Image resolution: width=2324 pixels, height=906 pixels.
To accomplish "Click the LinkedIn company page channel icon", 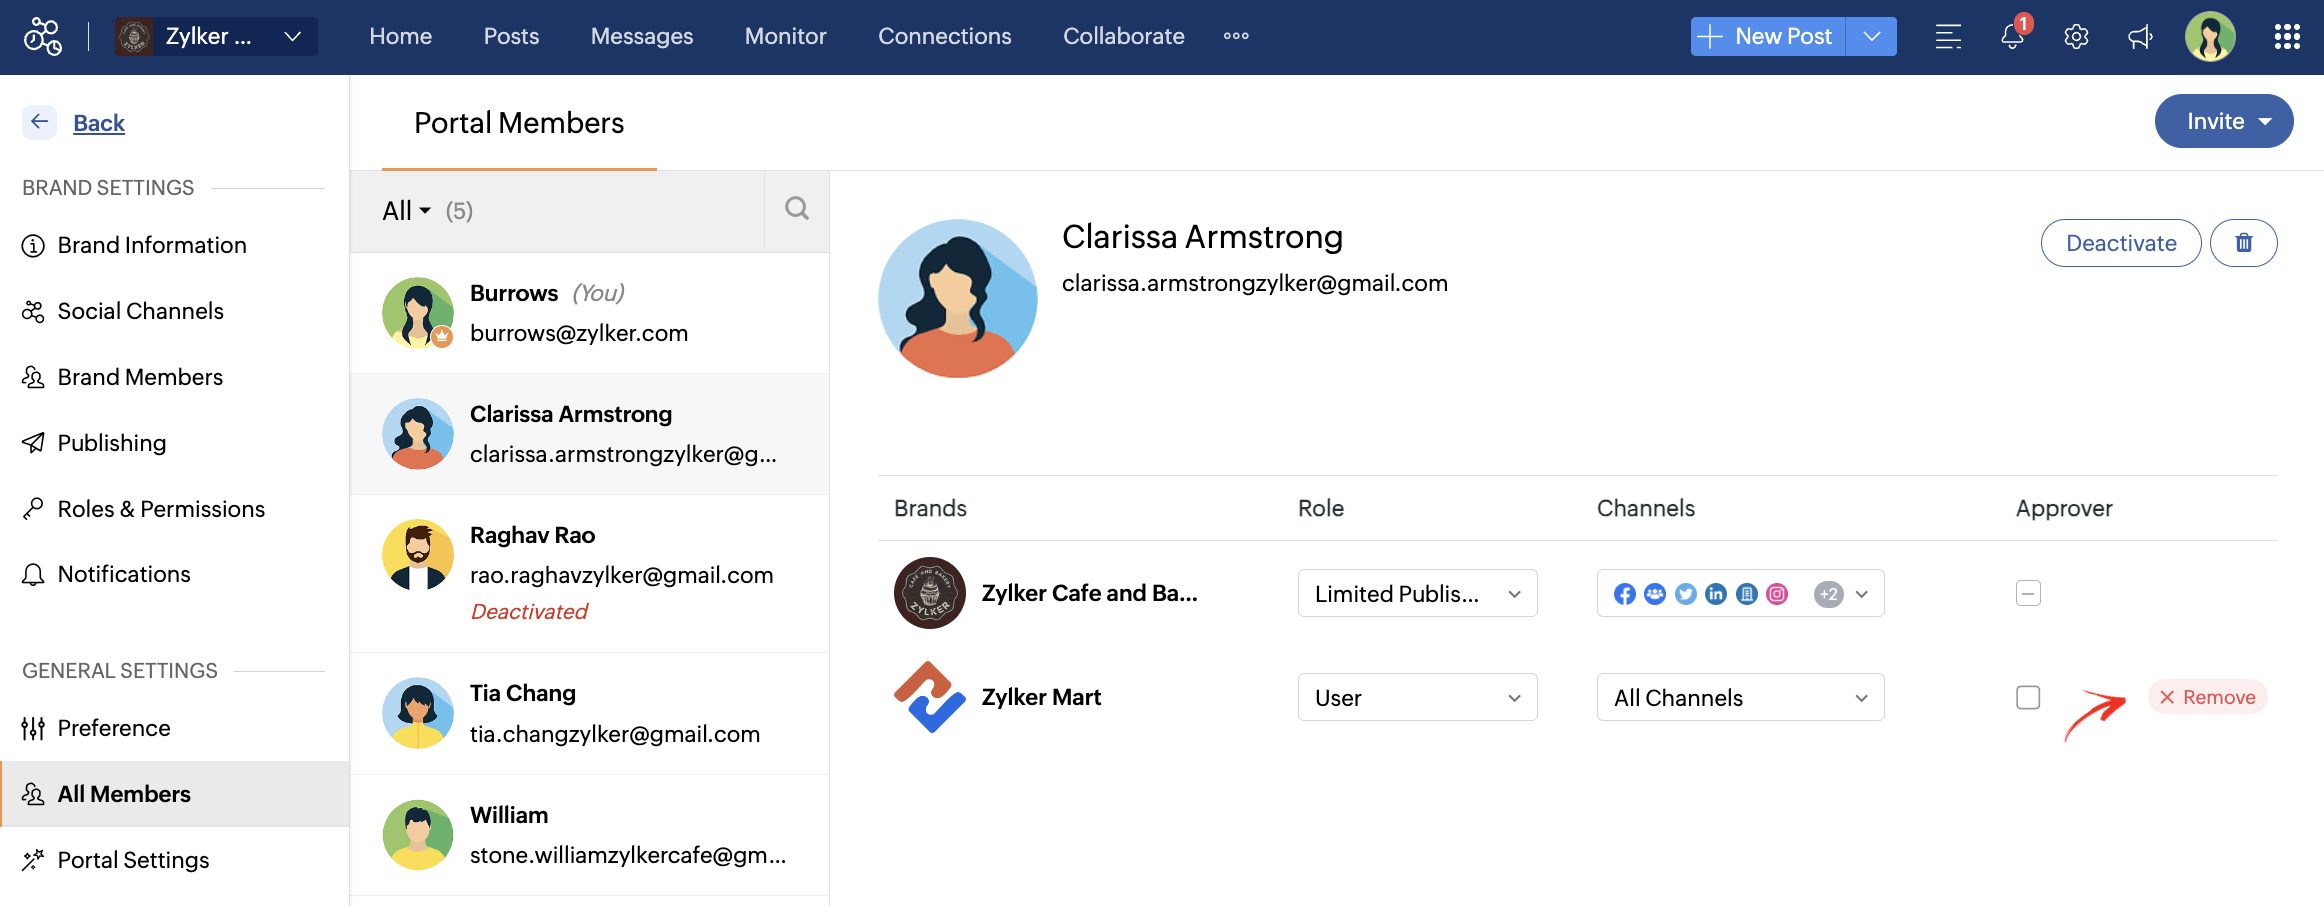I will point(1747,594).
